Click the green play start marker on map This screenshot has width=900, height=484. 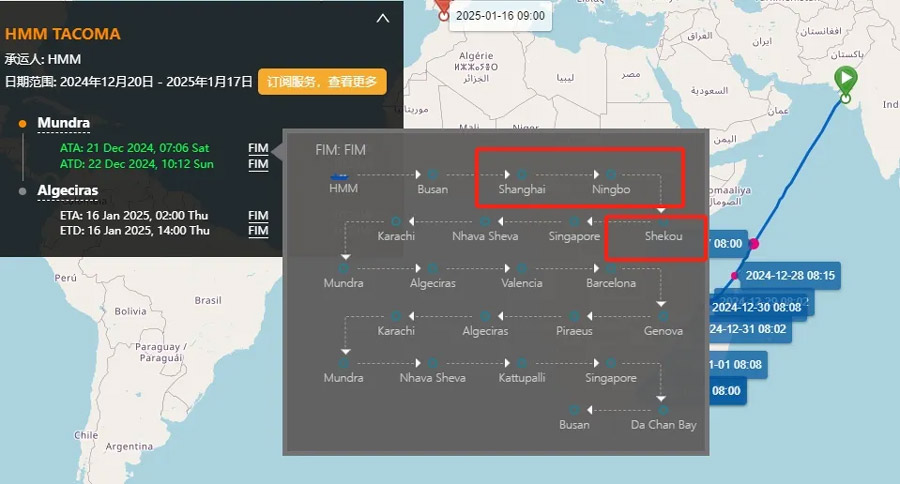click(846, 78)
